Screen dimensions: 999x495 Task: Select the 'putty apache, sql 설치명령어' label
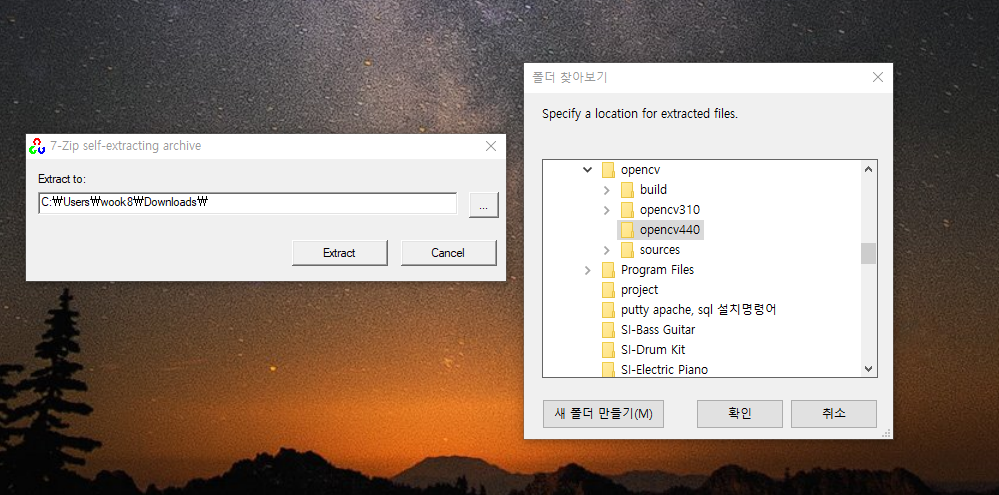click(699, 310)
